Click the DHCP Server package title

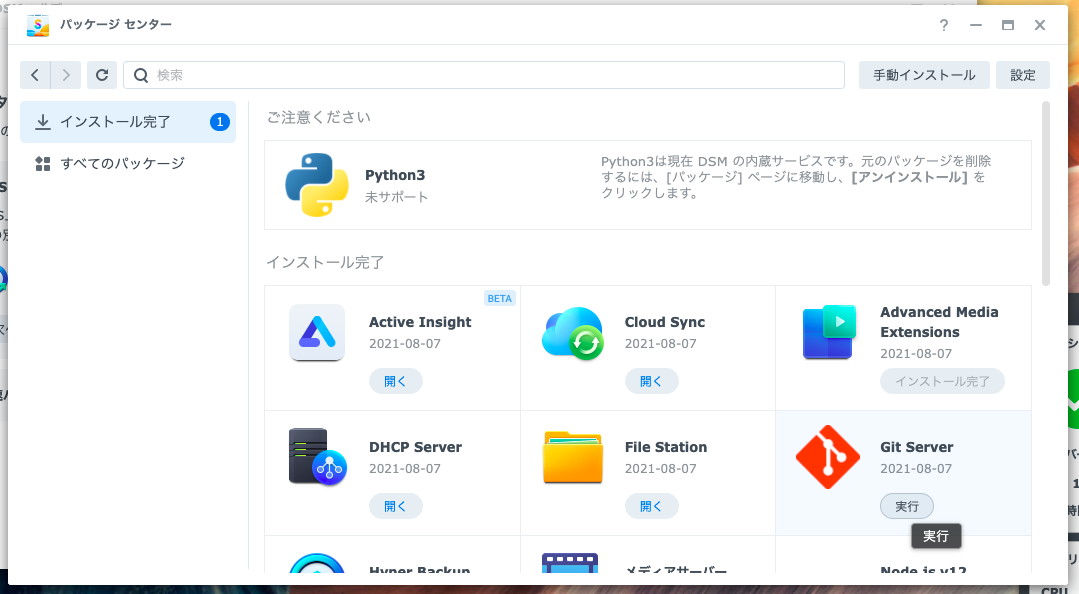[415, 447]
